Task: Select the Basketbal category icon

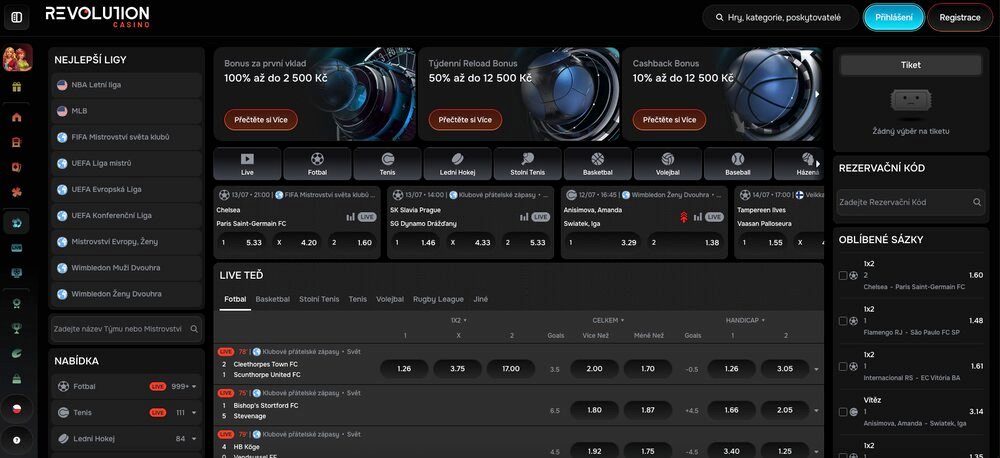Action: click(598, 164)
